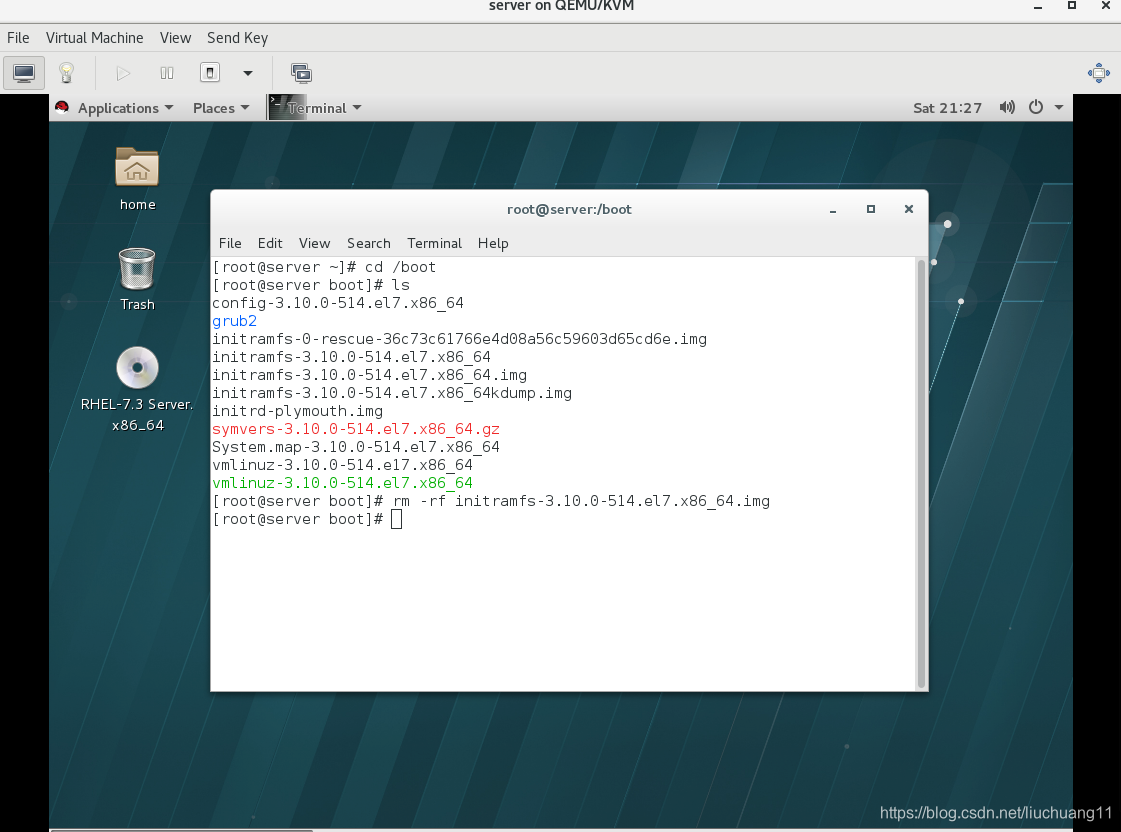Viewport: 1121px width, 832px height.
Task: Click the terminal cursor at the prompt
Action: pyautogui.click(x=397, y=520)
